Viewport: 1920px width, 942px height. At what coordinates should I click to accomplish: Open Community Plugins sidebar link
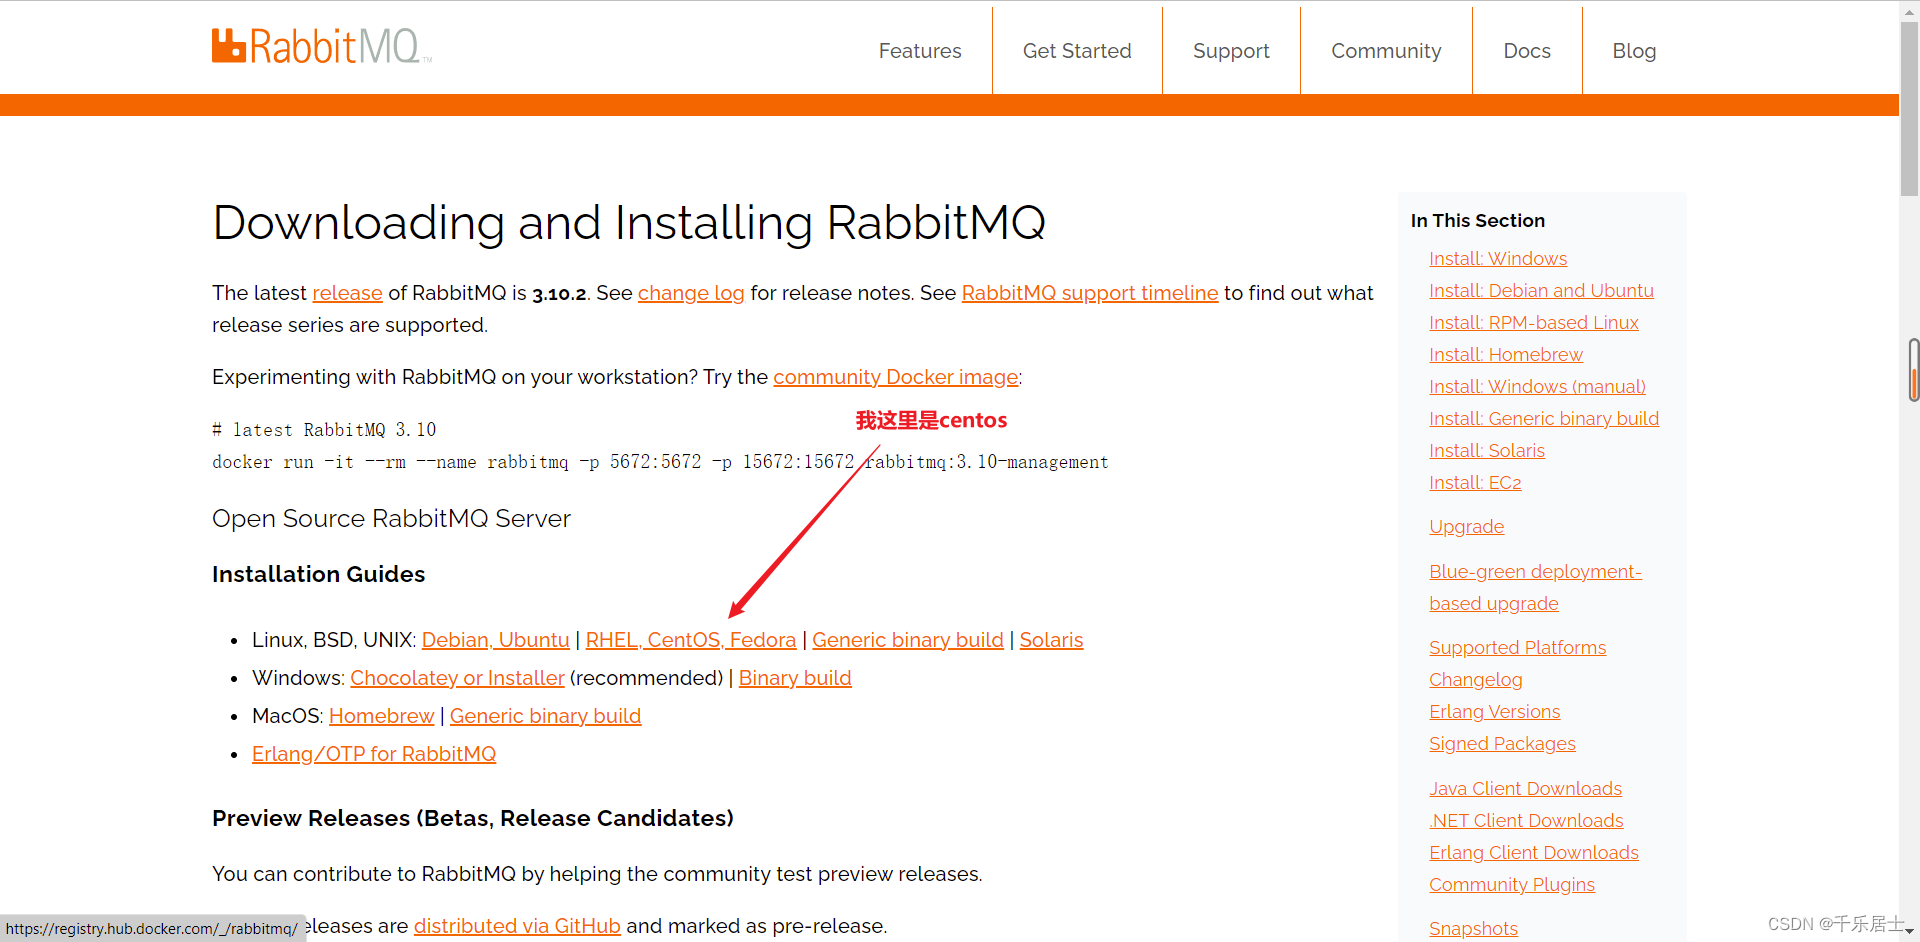point(1512,885)
